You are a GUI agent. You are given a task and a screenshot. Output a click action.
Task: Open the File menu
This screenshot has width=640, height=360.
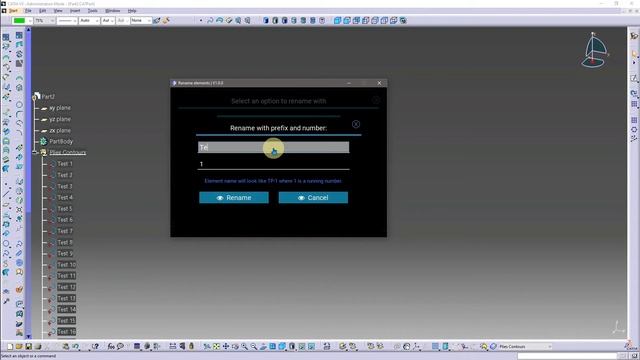(28, 11)
